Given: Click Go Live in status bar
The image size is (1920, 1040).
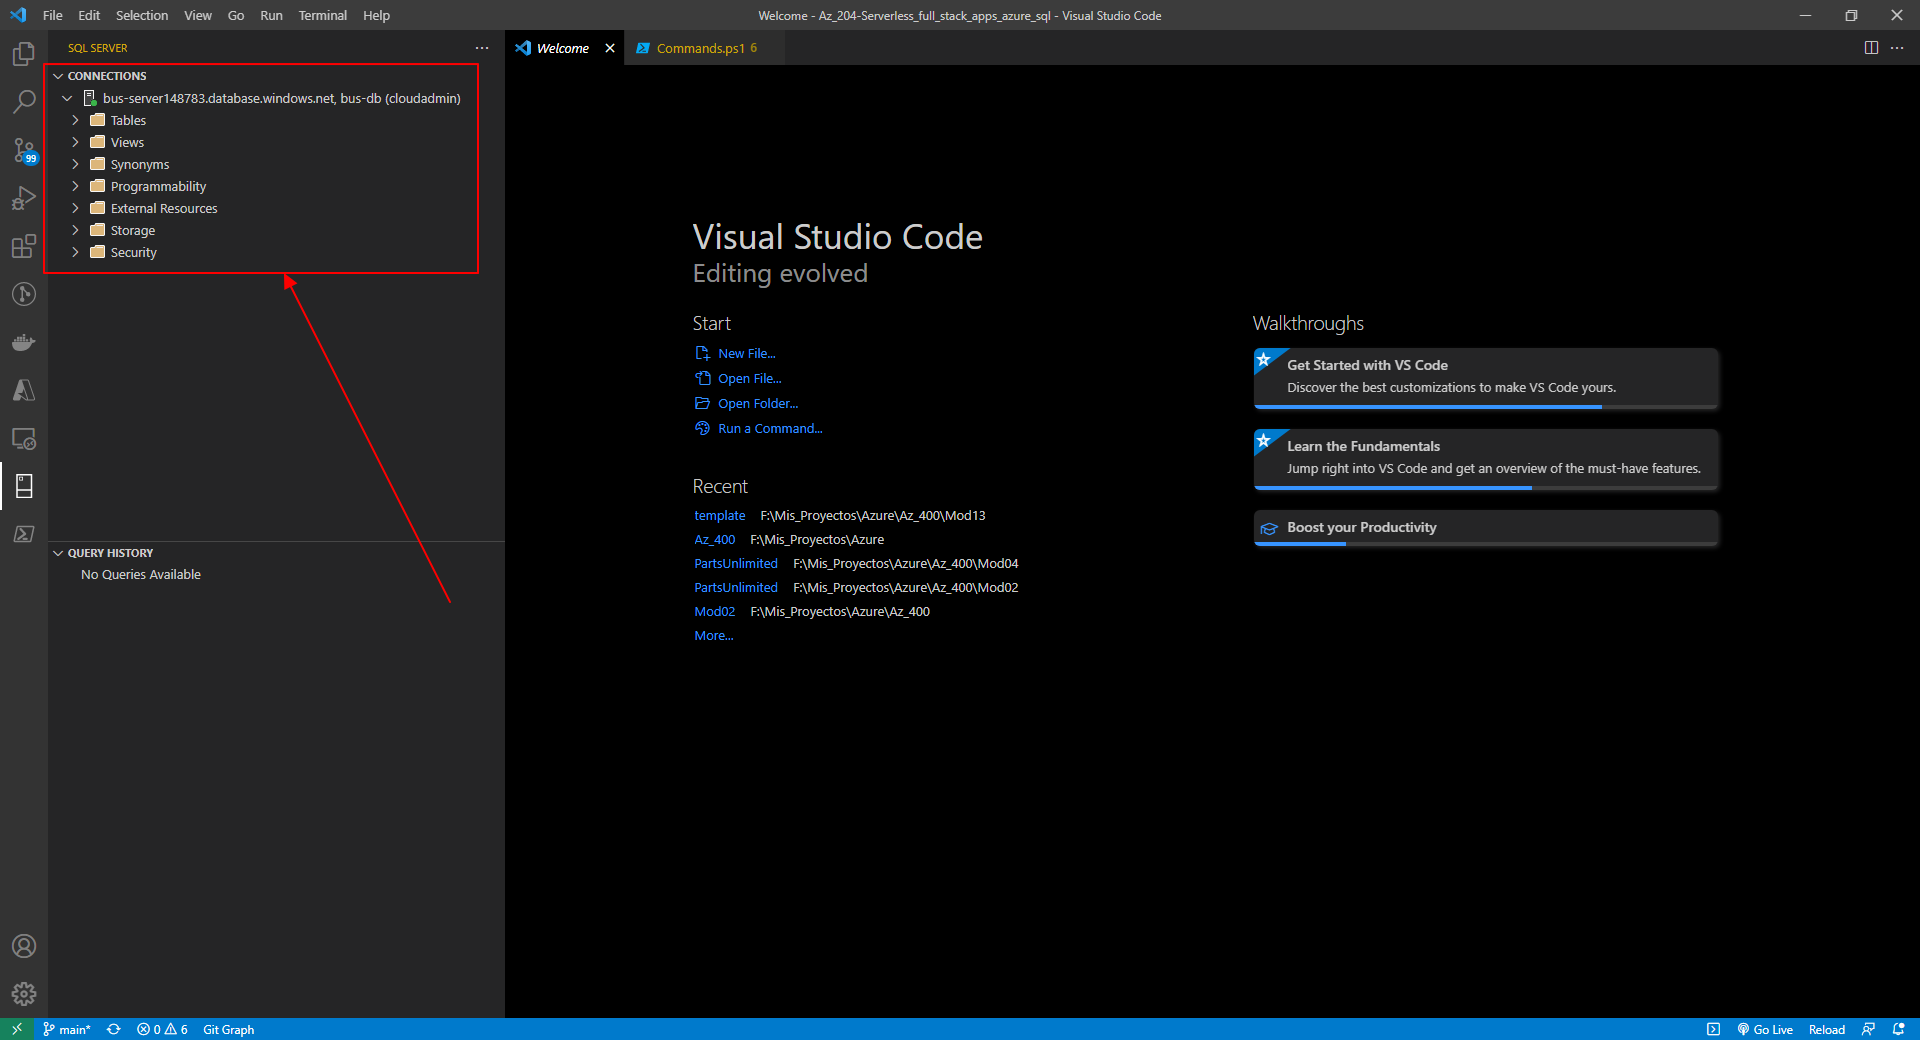Looking at the screenshot, I should tap(1765, 1029).
